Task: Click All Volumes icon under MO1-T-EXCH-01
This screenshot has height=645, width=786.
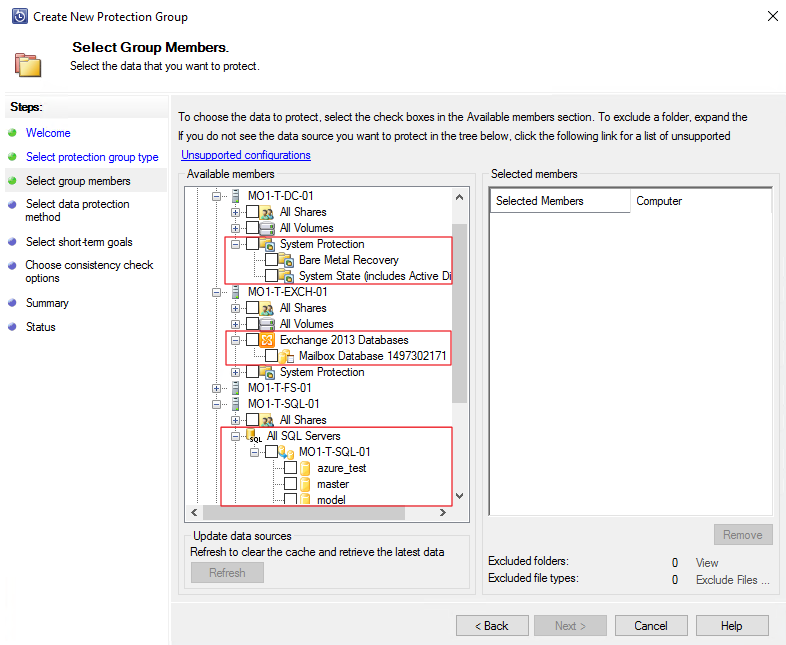Action: point(267,324)
